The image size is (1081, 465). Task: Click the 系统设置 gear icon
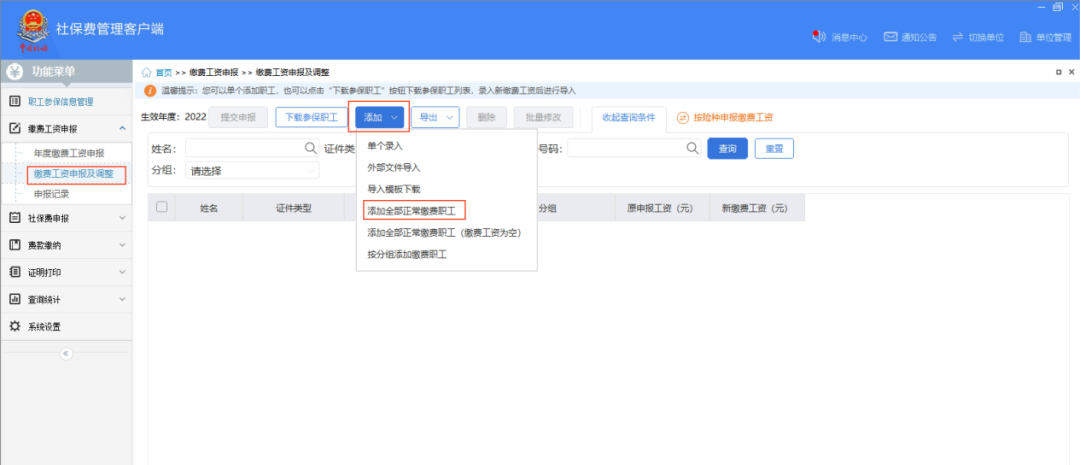pos(15,326)
